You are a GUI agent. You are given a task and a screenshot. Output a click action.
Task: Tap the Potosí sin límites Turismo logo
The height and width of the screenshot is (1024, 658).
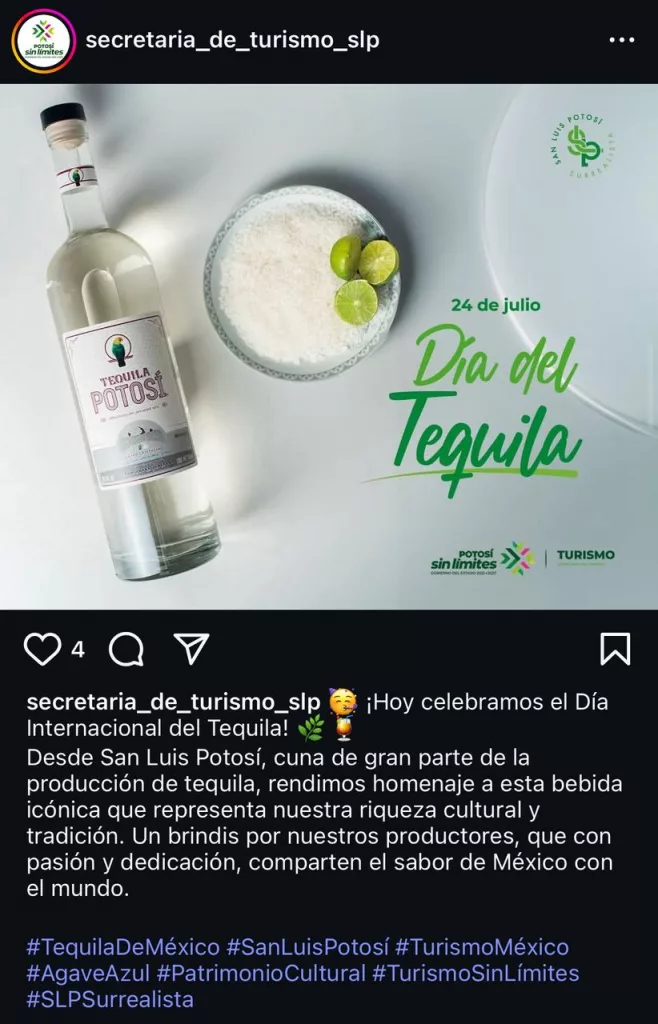click(x=522, y=558)
